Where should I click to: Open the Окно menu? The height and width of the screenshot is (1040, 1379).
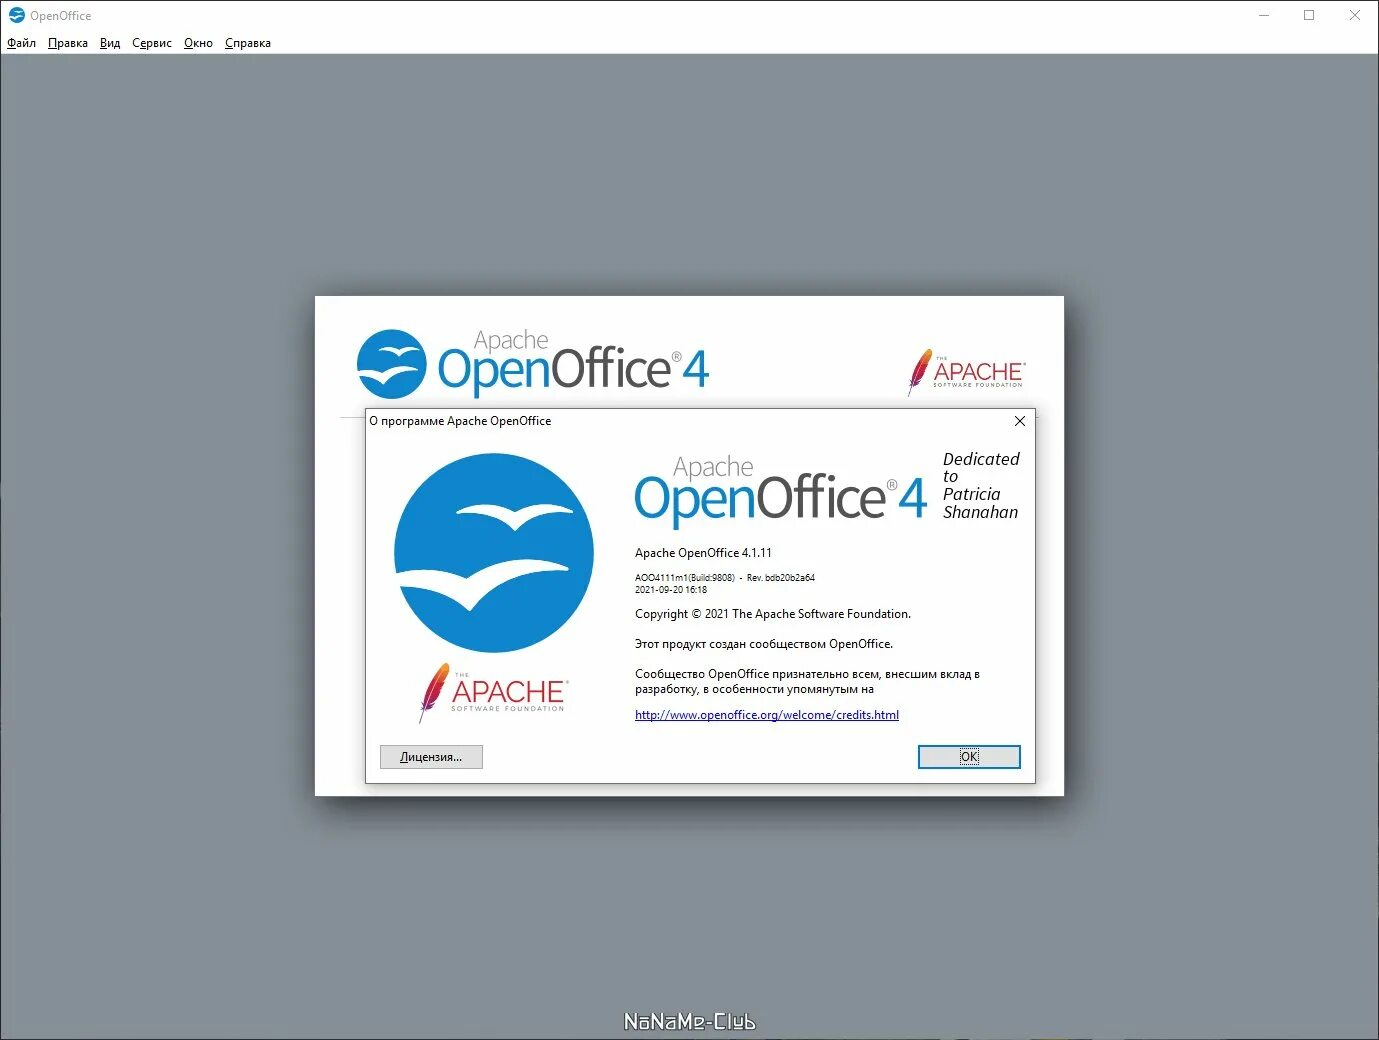(198, 43)
